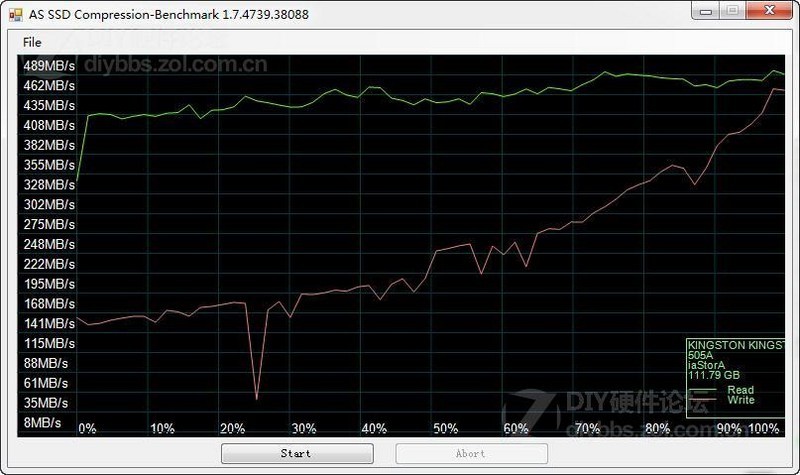This screenshot has height=475, width=800.
Task: Click the 489MB/s axis label
Action: (49, 66)
